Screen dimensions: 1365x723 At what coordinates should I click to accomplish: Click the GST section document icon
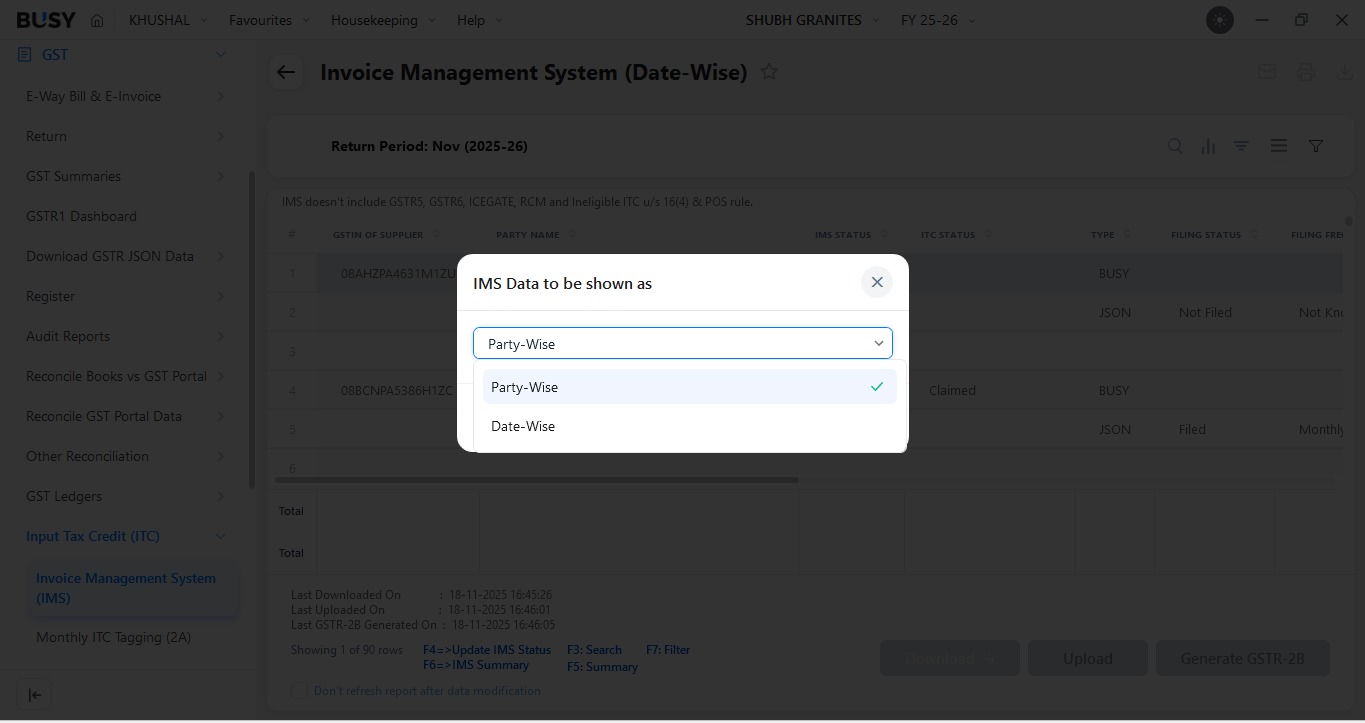(25, 55)
